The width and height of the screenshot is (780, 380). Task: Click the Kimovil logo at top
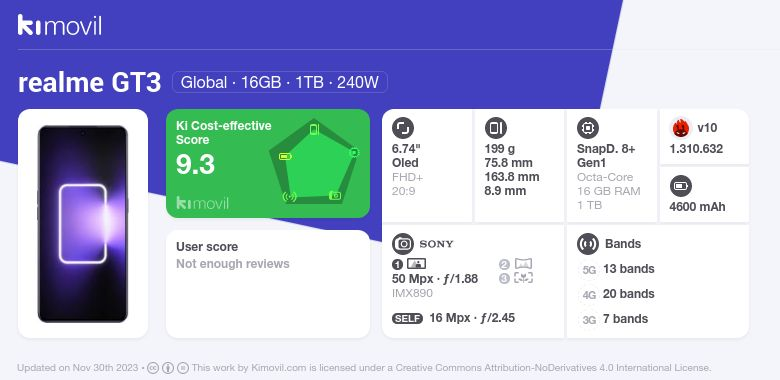pyautogui.click(x=59, y=25)
